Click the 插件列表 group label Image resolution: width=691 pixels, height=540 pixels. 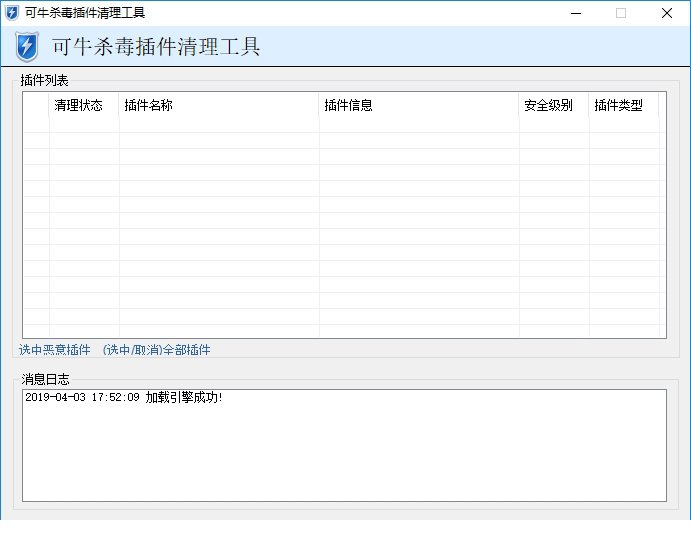(x=45, y=80)
